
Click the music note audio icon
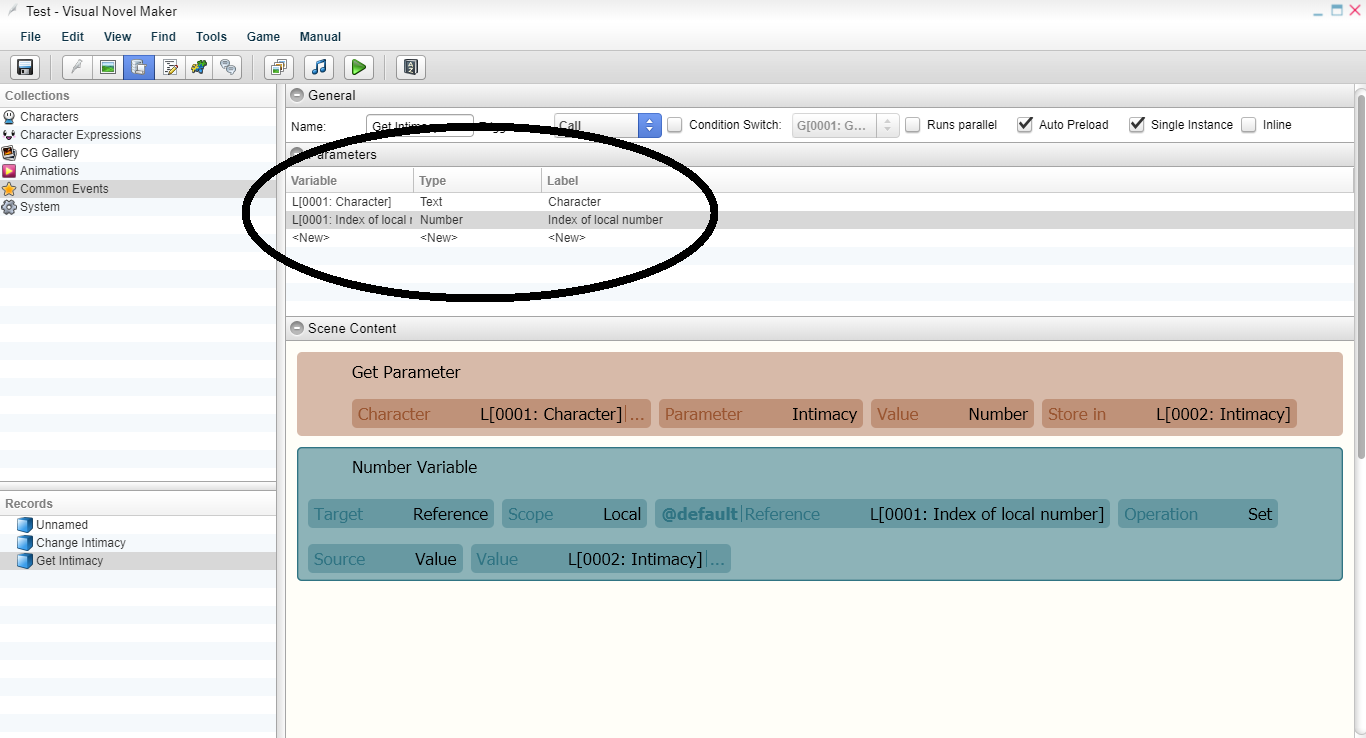319,68
